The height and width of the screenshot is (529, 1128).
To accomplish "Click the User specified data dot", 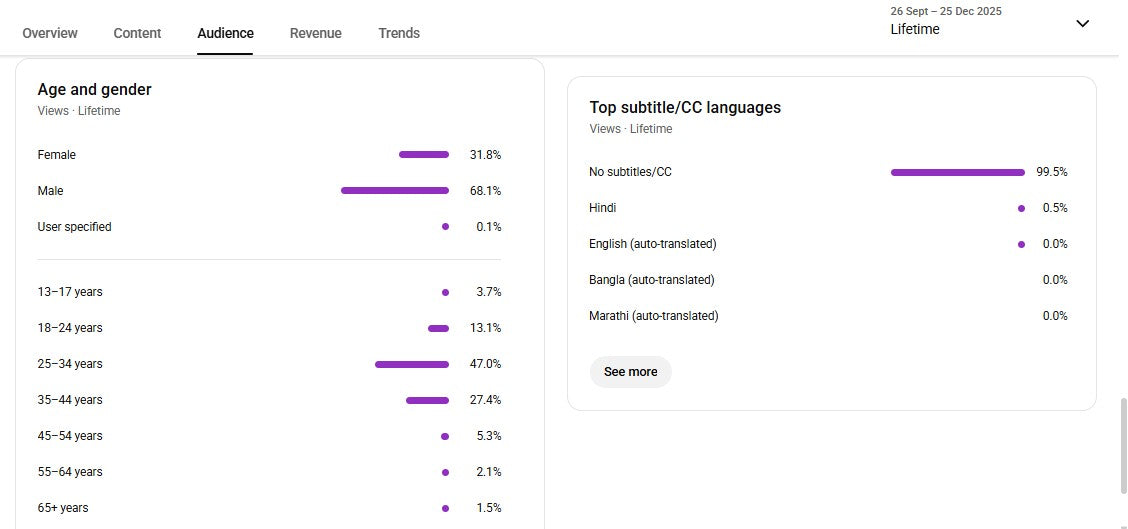I will (445, 227).
